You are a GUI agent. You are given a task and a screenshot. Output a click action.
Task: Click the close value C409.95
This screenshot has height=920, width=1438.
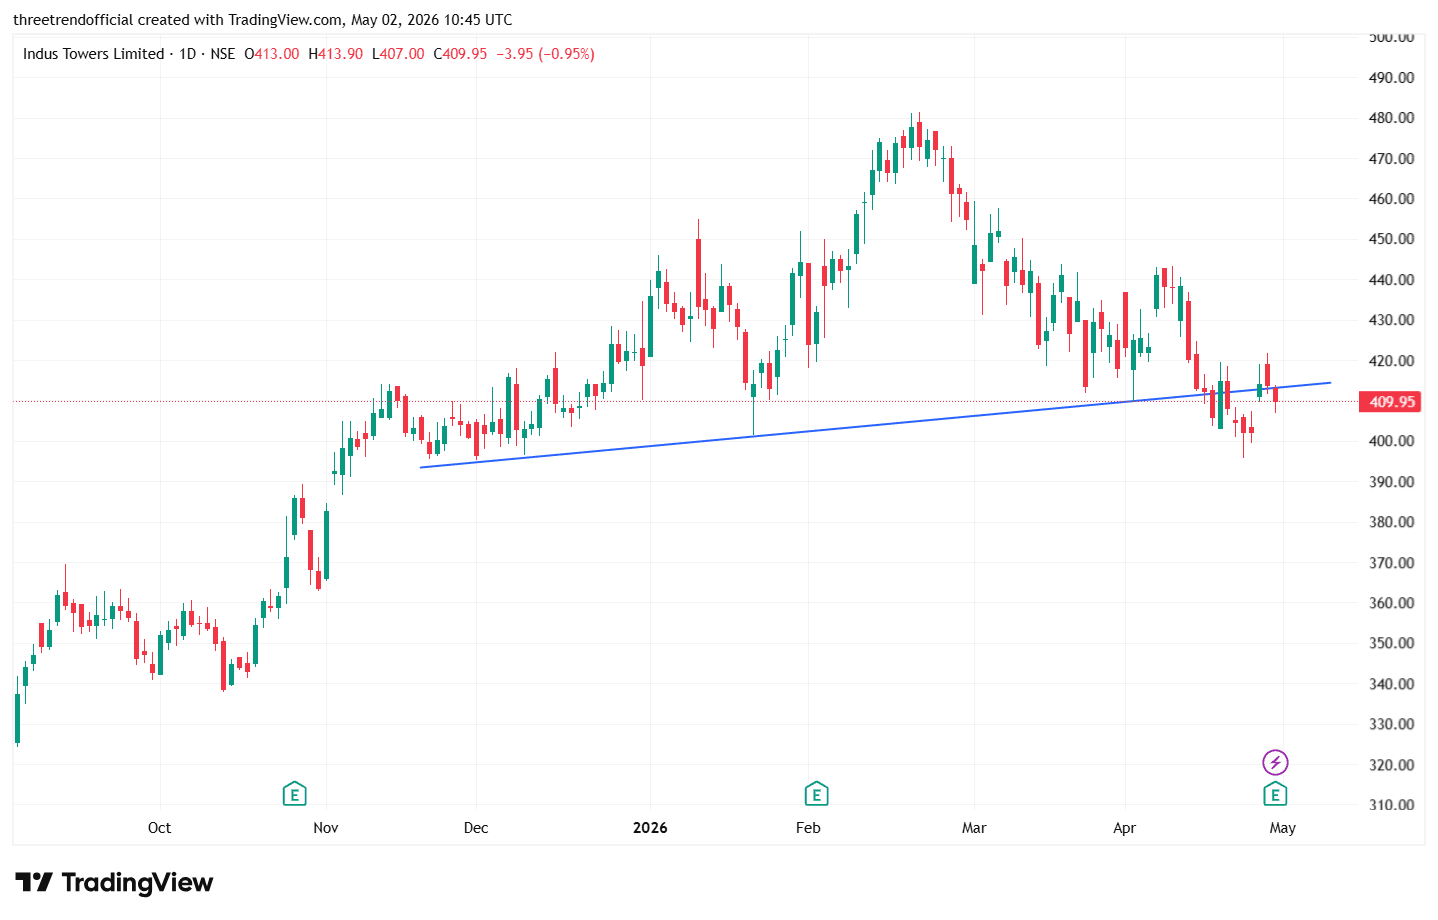[460, 54]
